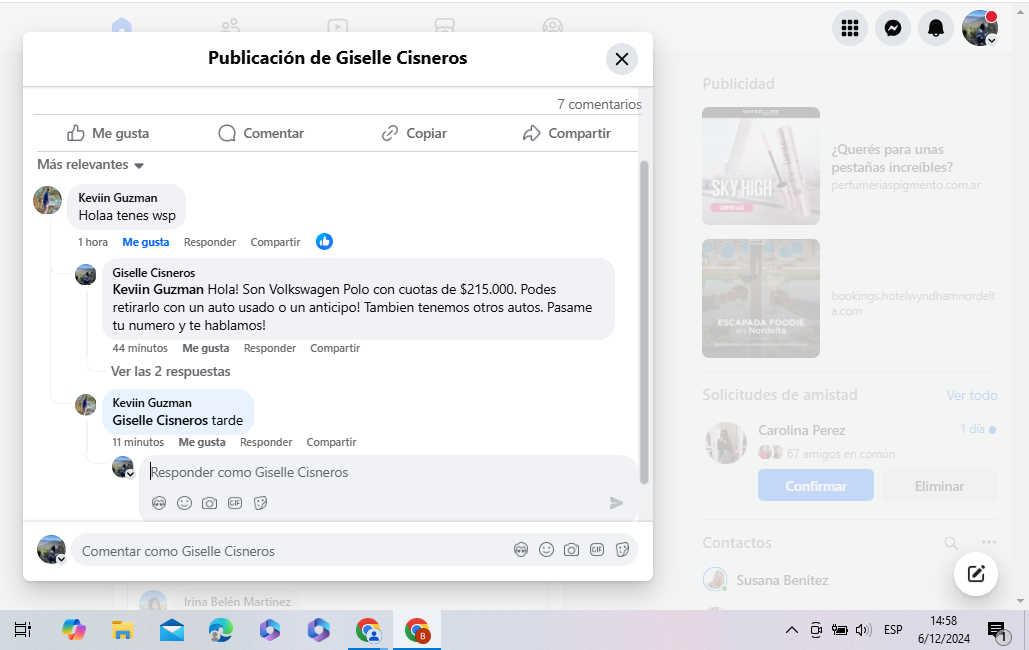Open sticker picker in reply box
1029x650 pixels.
[x=260, y=503]
